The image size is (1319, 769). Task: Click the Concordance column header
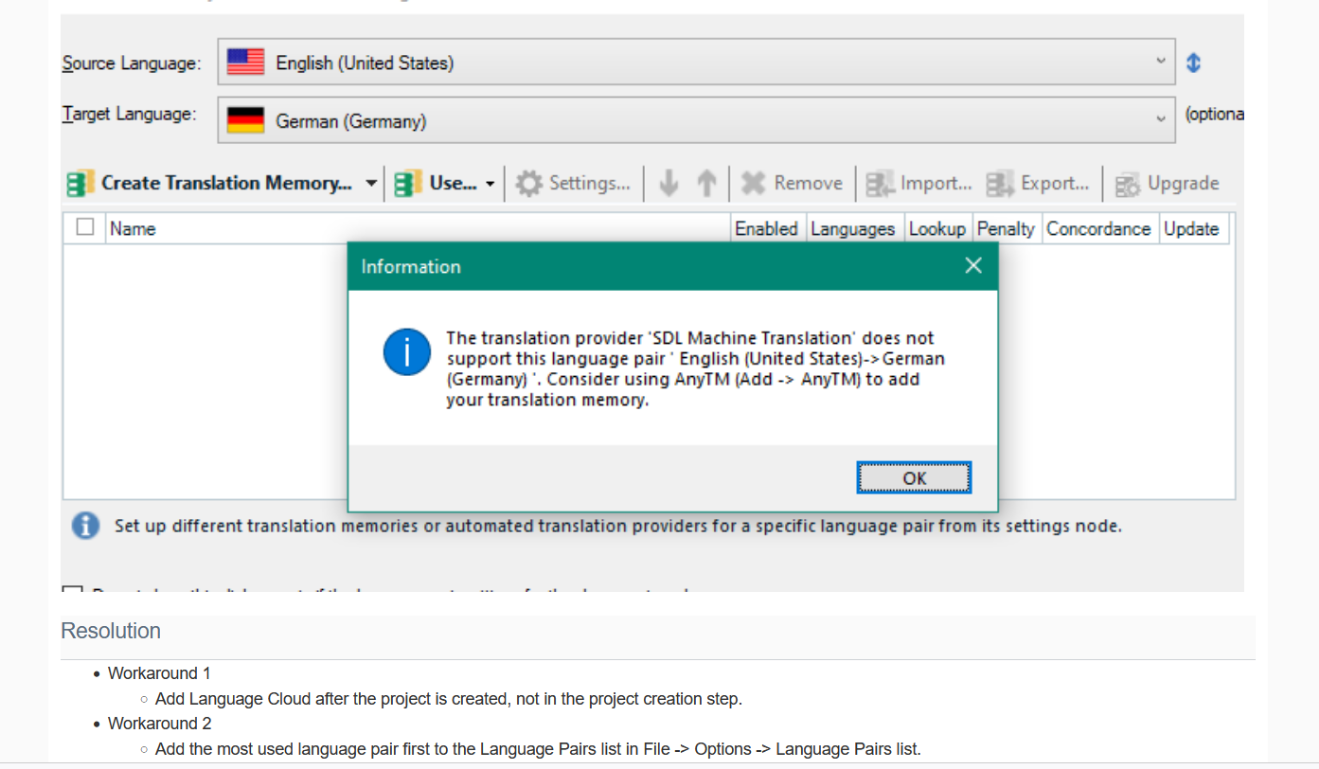pos(1098,229)
